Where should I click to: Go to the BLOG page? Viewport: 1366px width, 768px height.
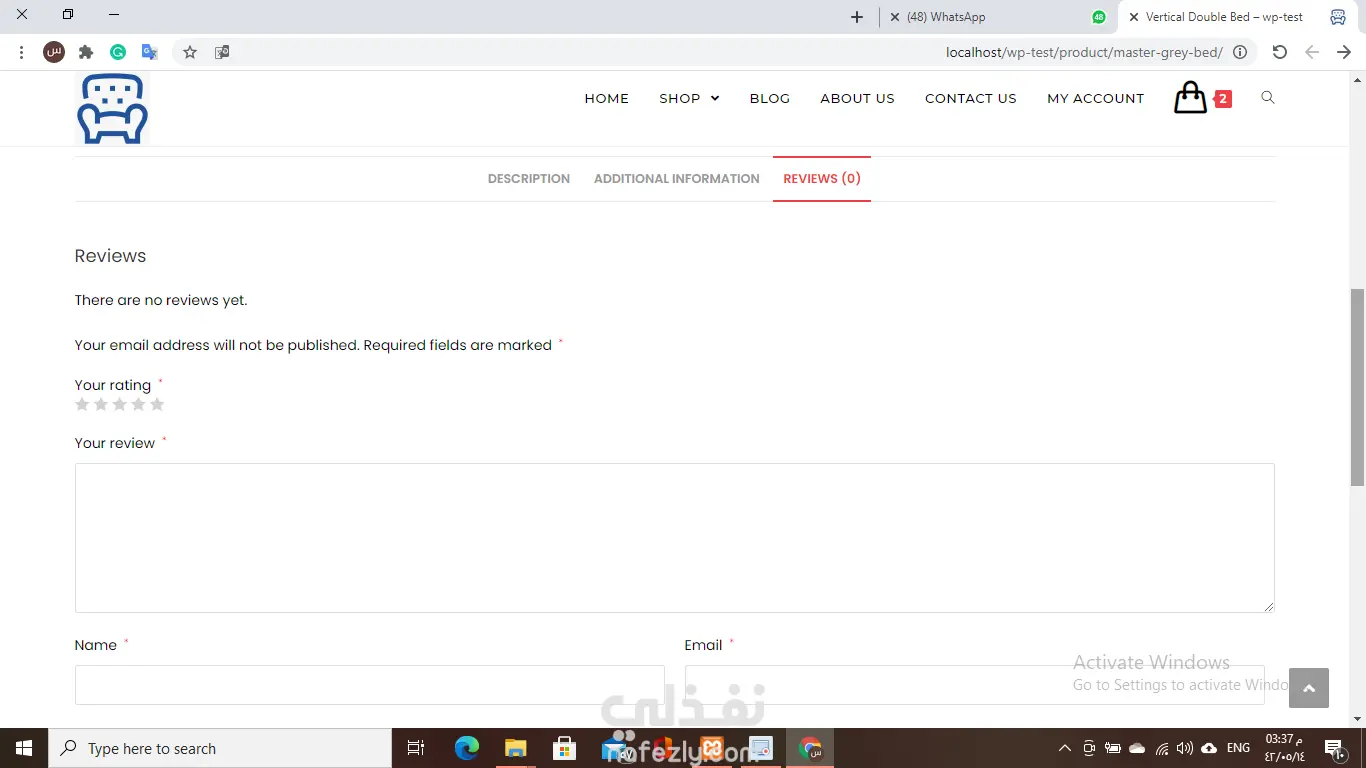click(770, 98)
